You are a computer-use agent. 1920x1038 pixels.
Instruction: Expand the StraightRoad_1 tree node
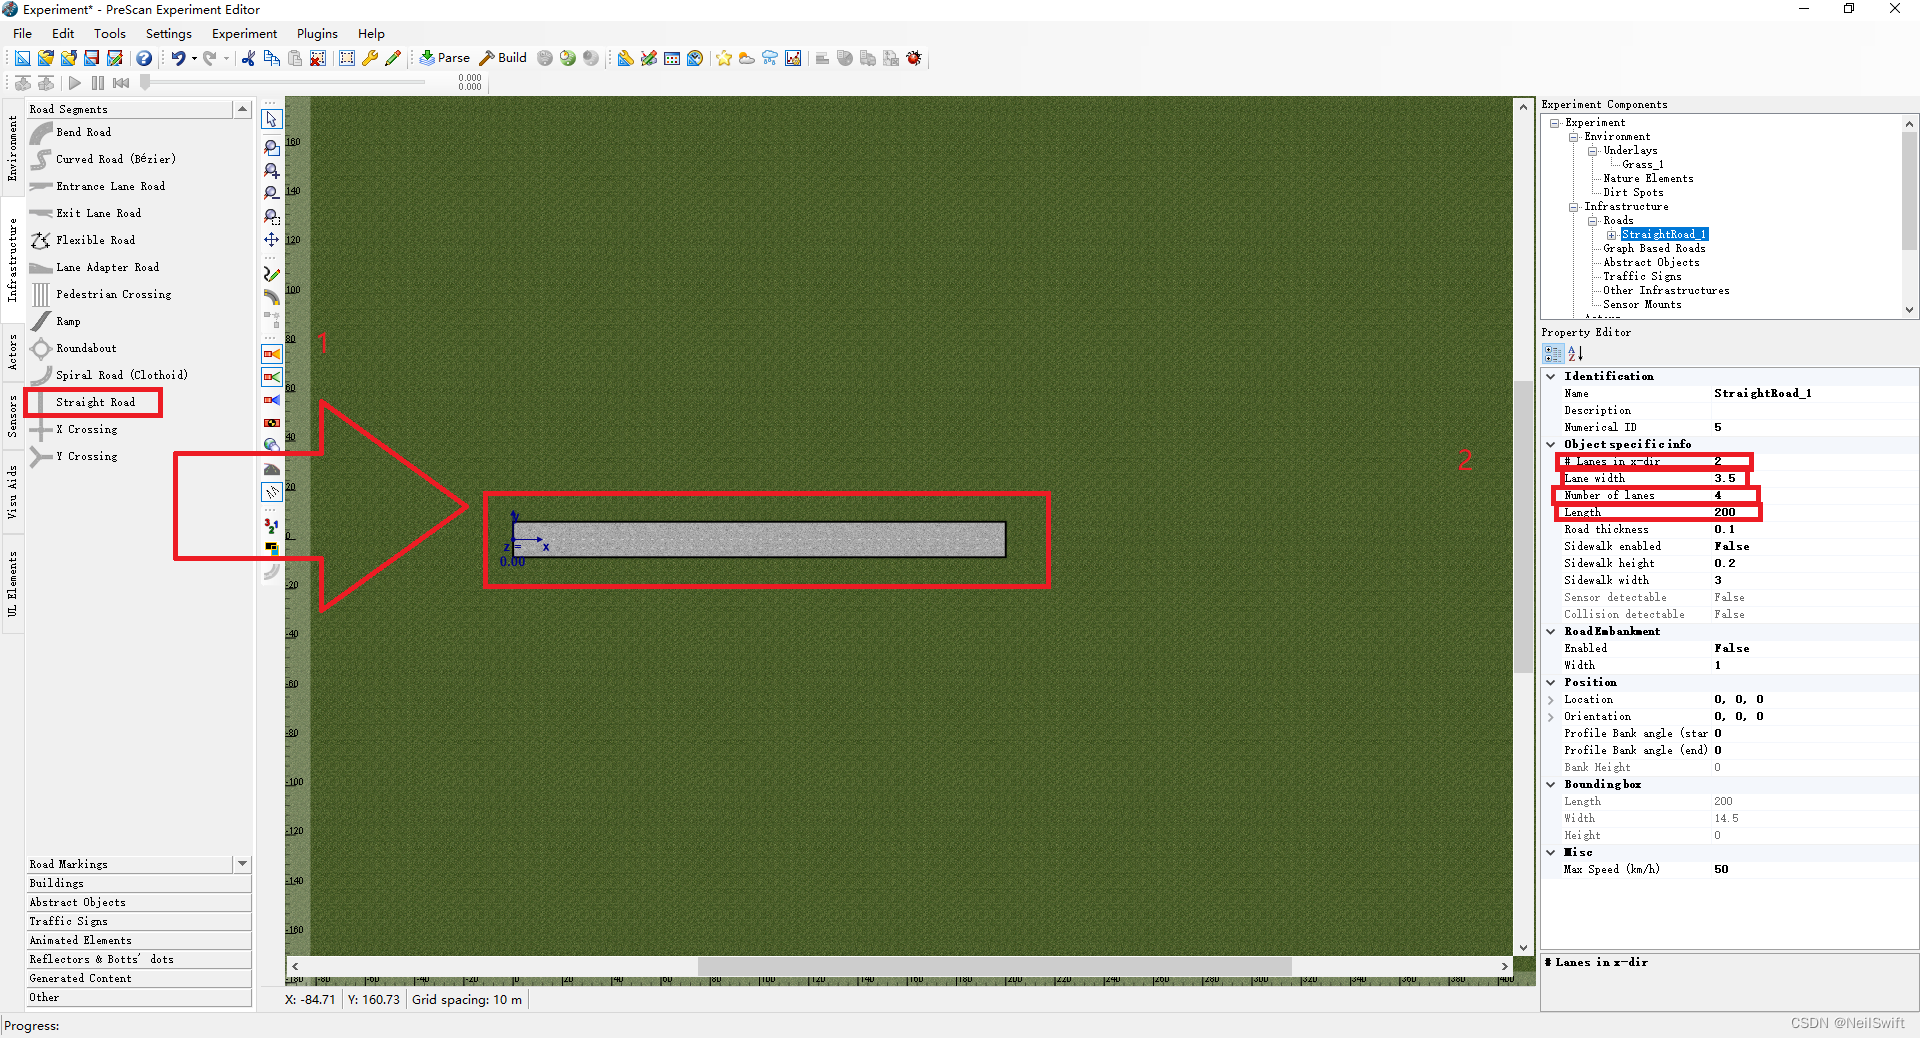[1612, 235]
